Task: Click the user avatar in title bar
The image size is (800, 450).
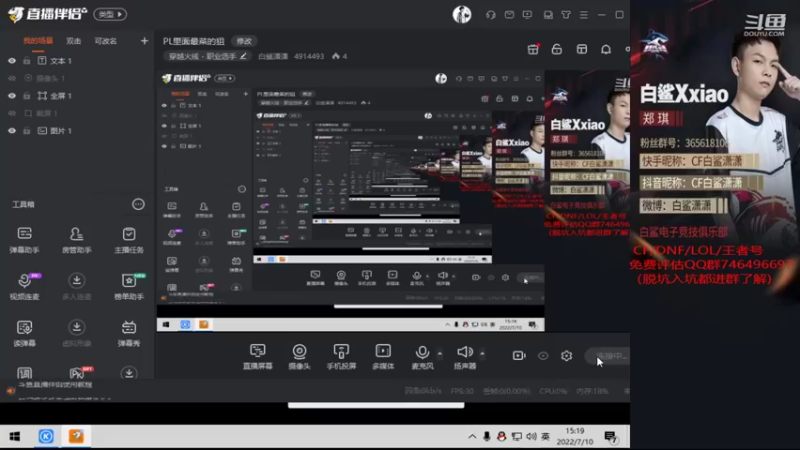Action: click(462, 14)
